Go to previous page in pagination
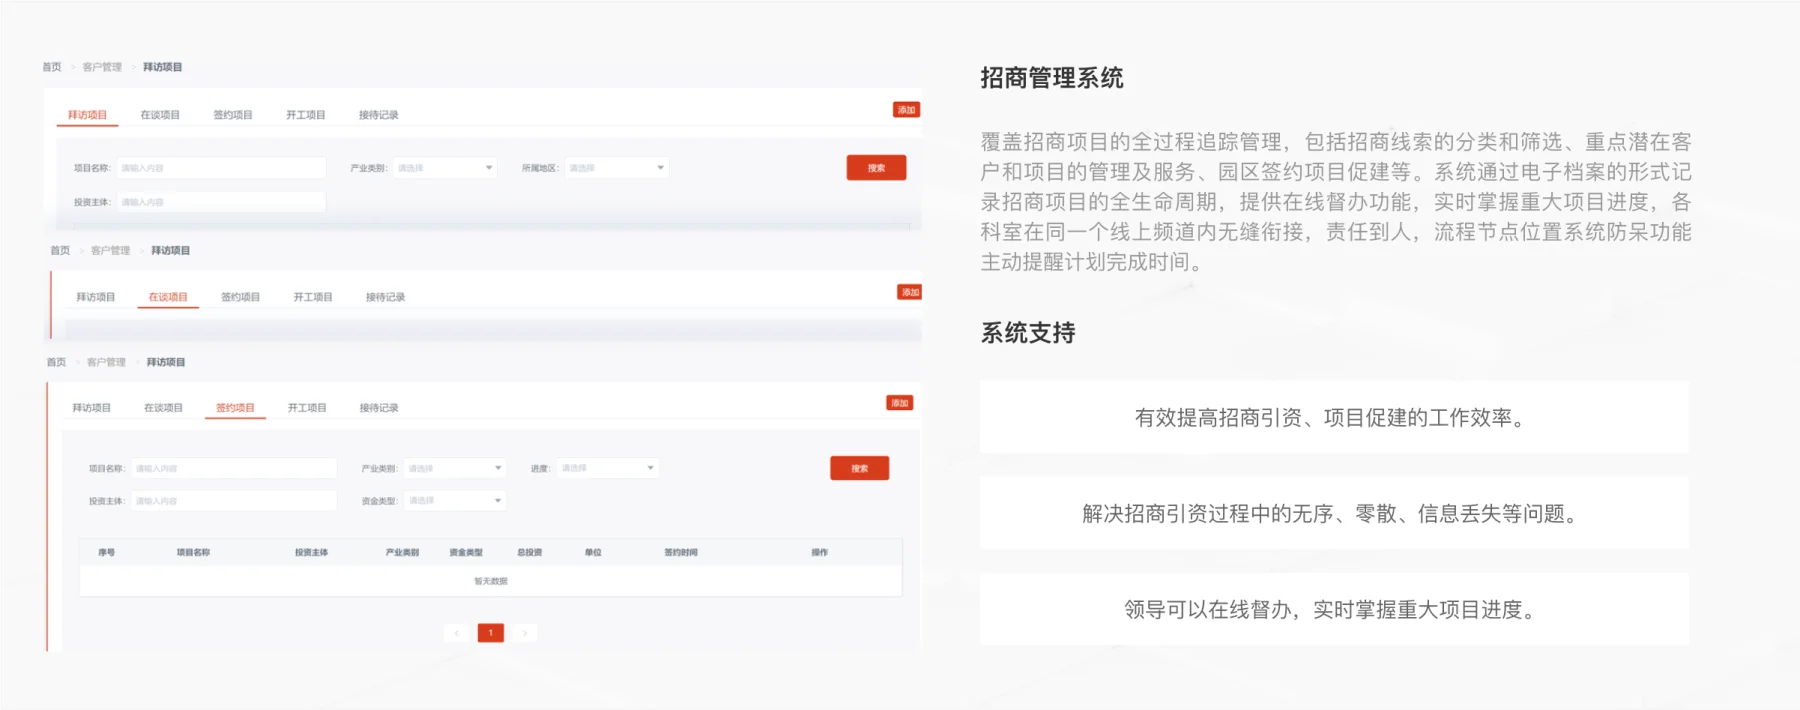This screenshot has width=1800, height=710. point(457,633)
